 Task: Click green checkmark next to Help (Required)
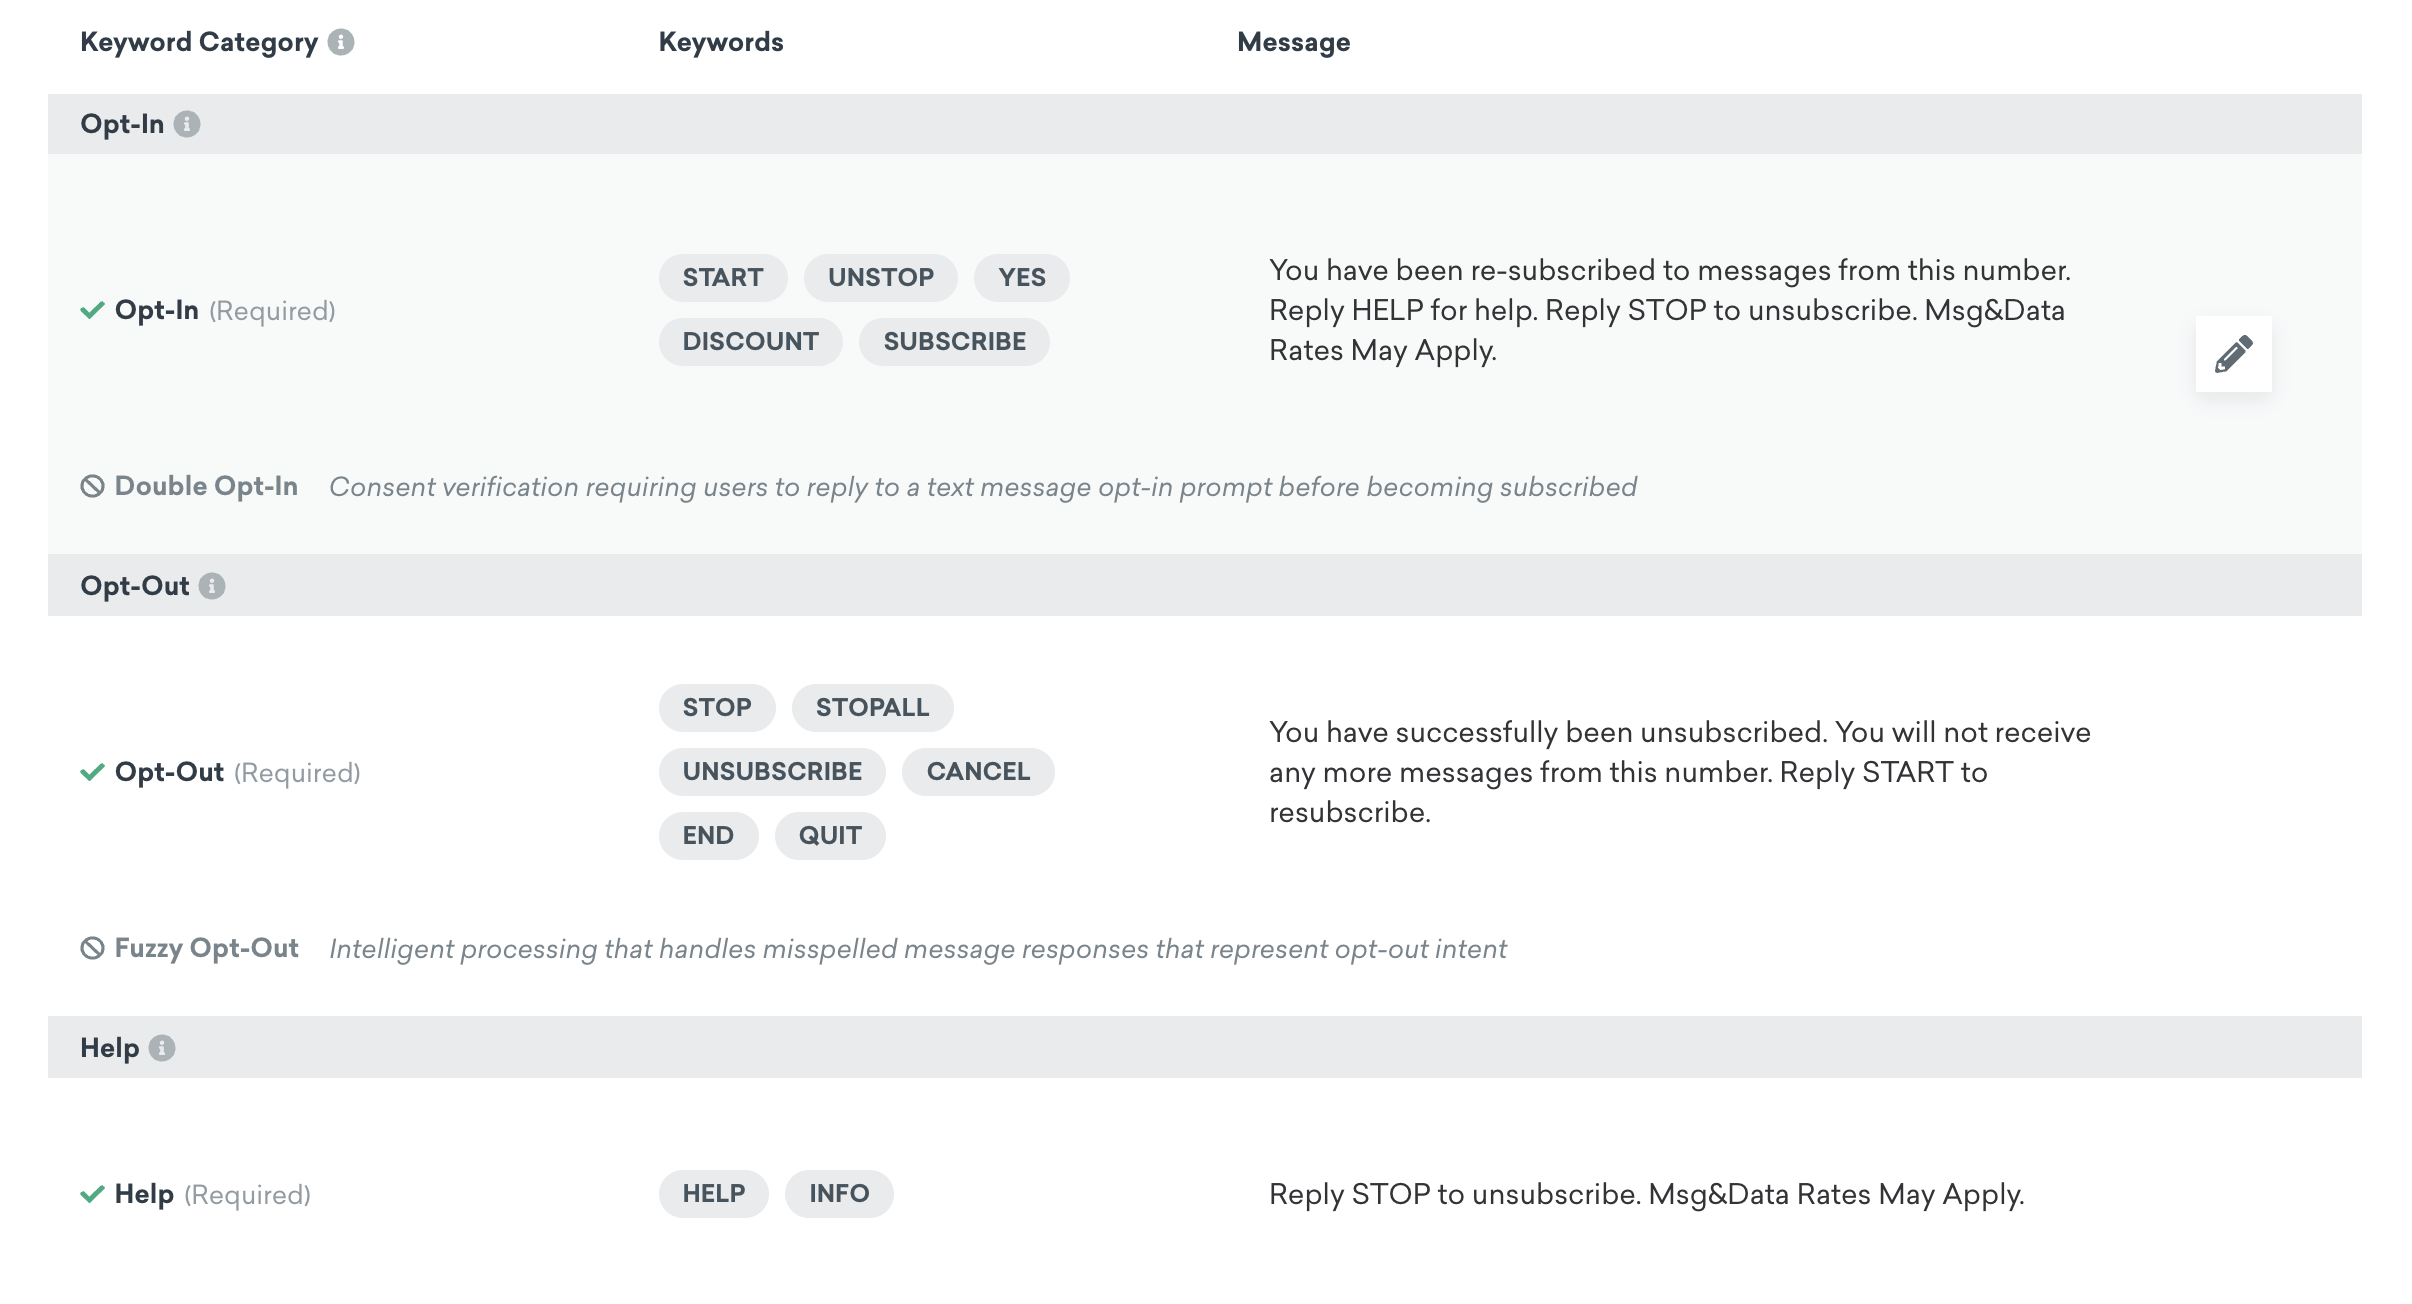[92, 1194]
